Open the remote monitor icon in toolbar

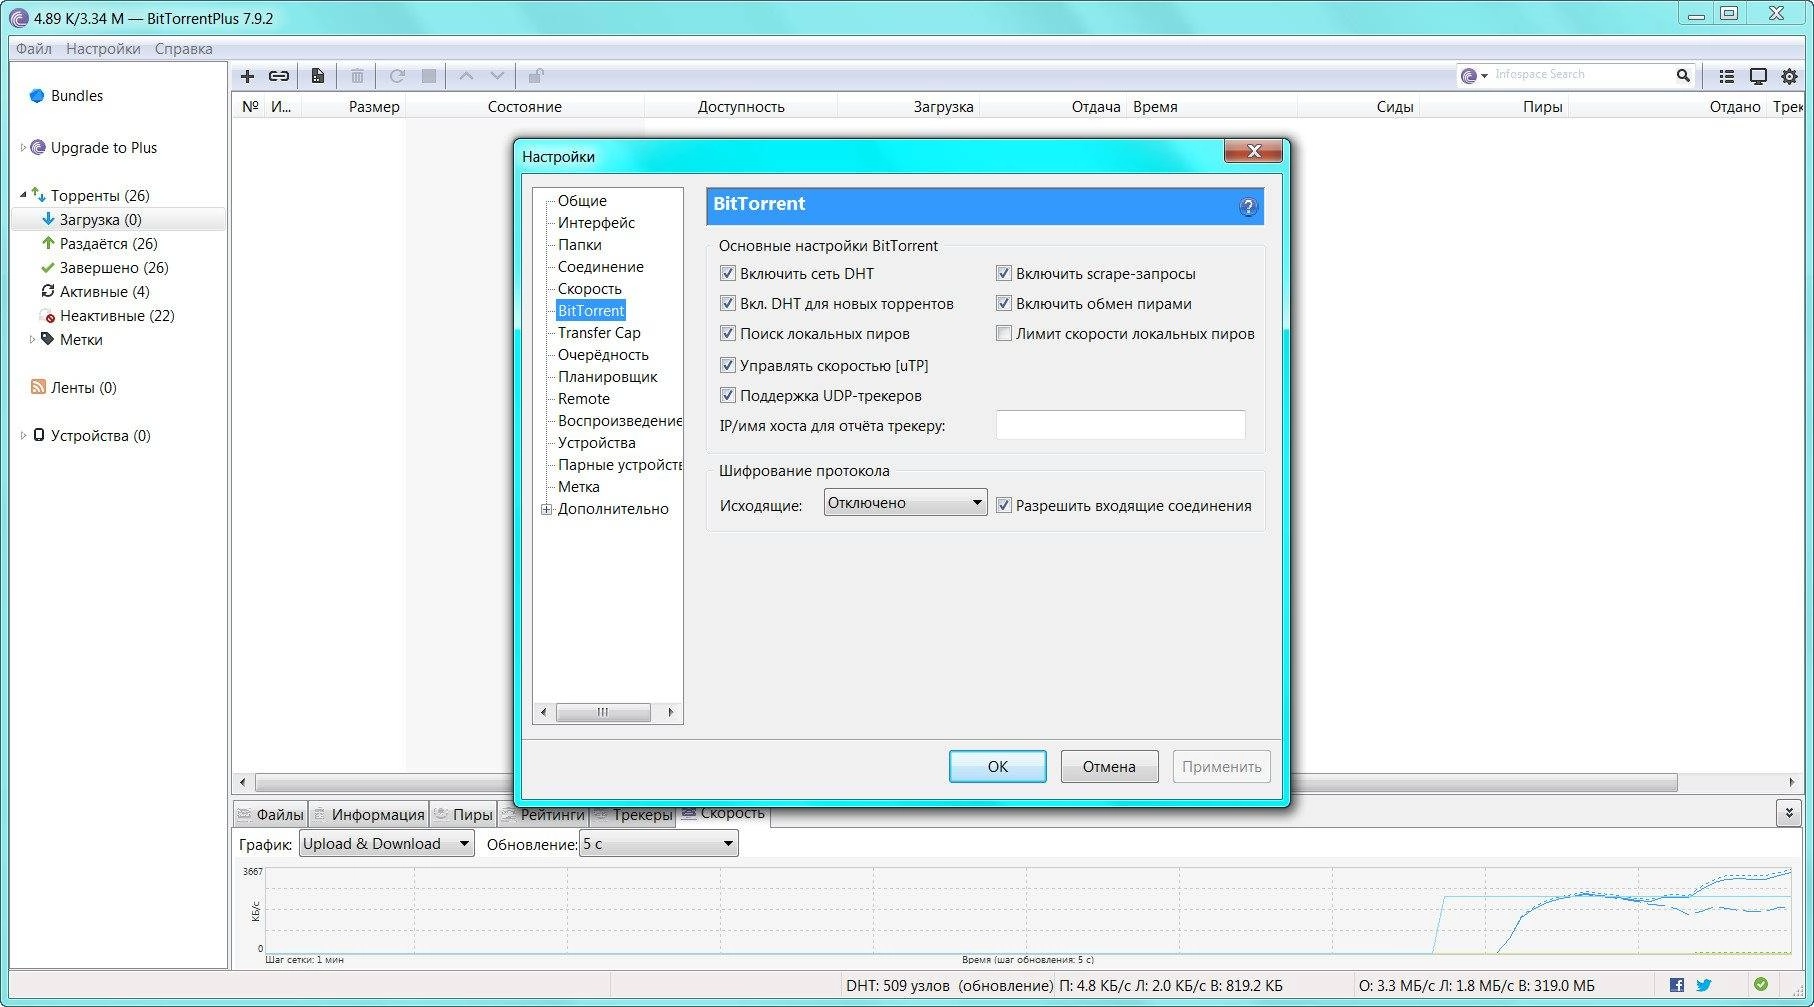[x=1758, y=76]
